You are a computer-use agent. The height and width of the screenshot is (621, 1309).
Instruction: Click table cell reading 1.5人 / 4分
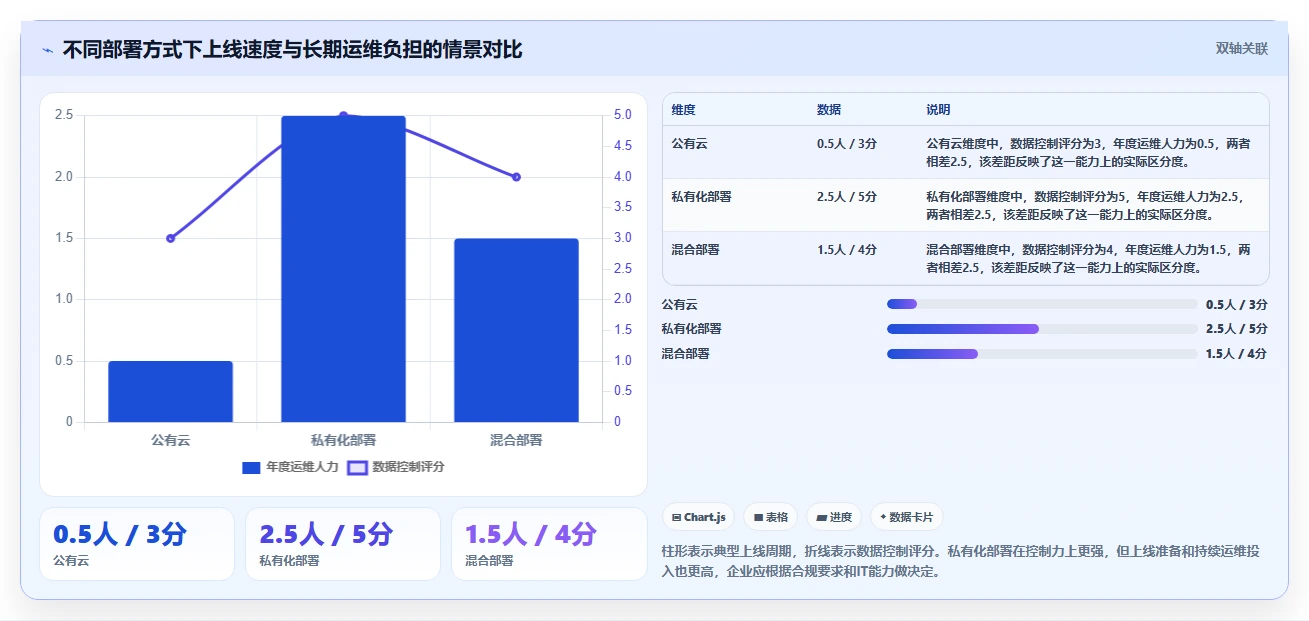[847, 250]
